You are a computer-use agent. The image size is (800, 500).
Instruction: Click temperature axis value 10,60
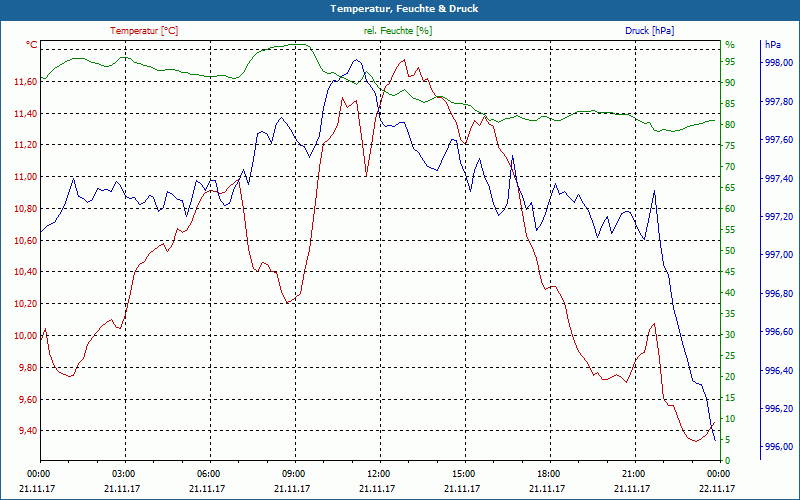[x=26, y=240]
